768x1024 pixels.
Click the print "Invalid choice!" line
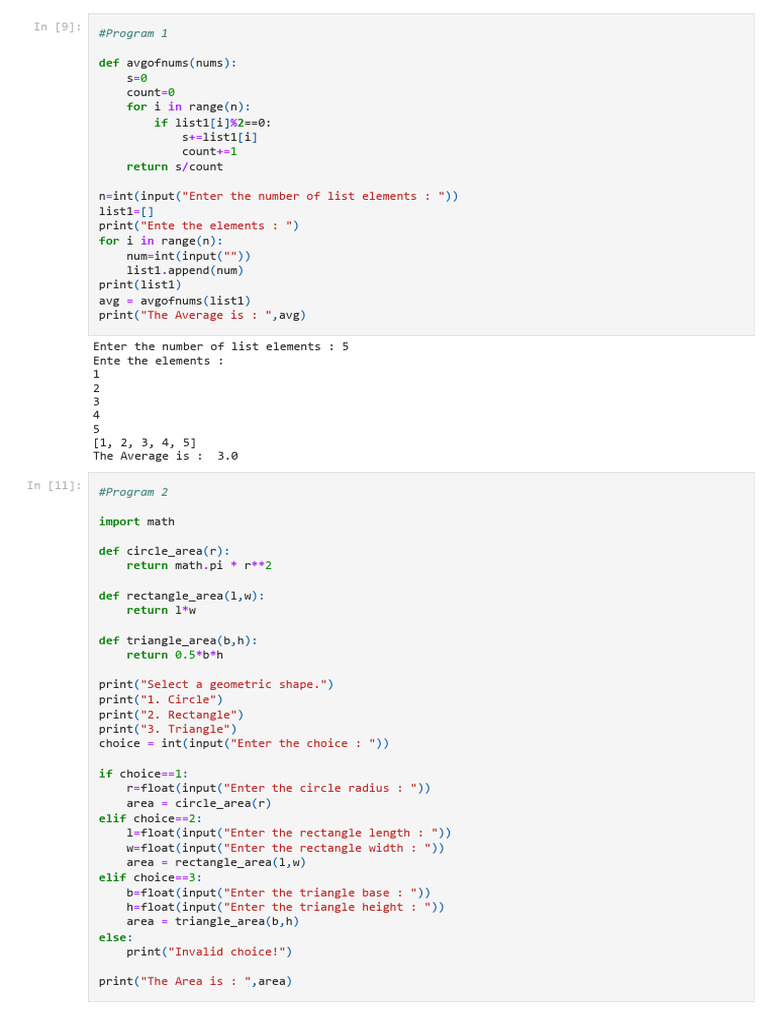click(209, 952)
